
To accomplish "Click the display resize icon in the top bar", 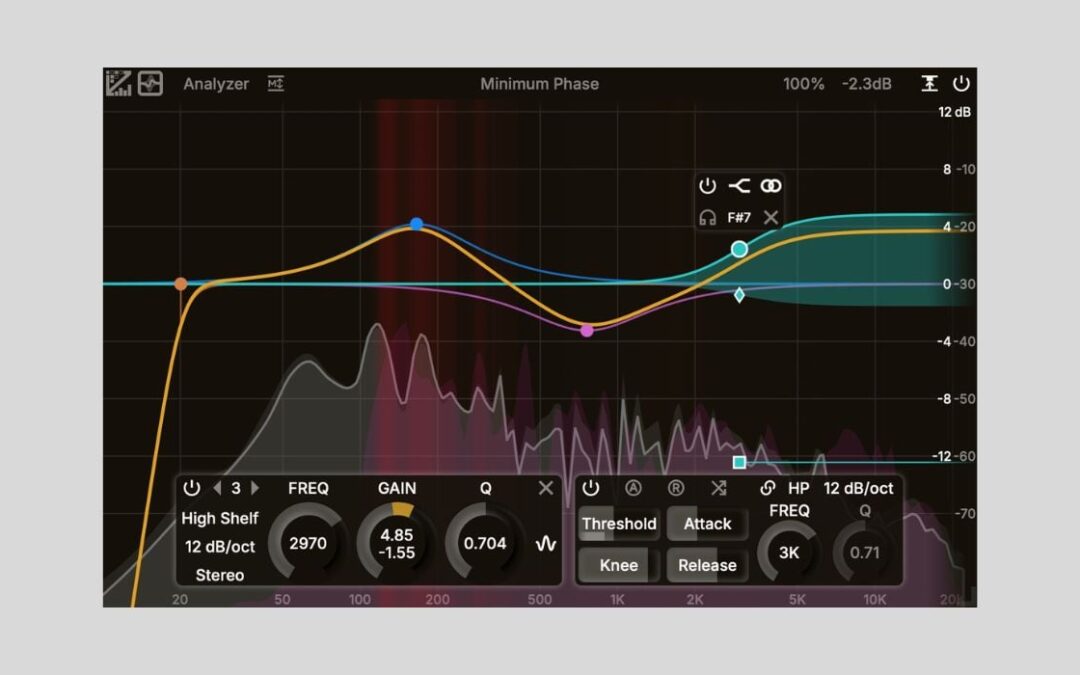I will point(929,84).
